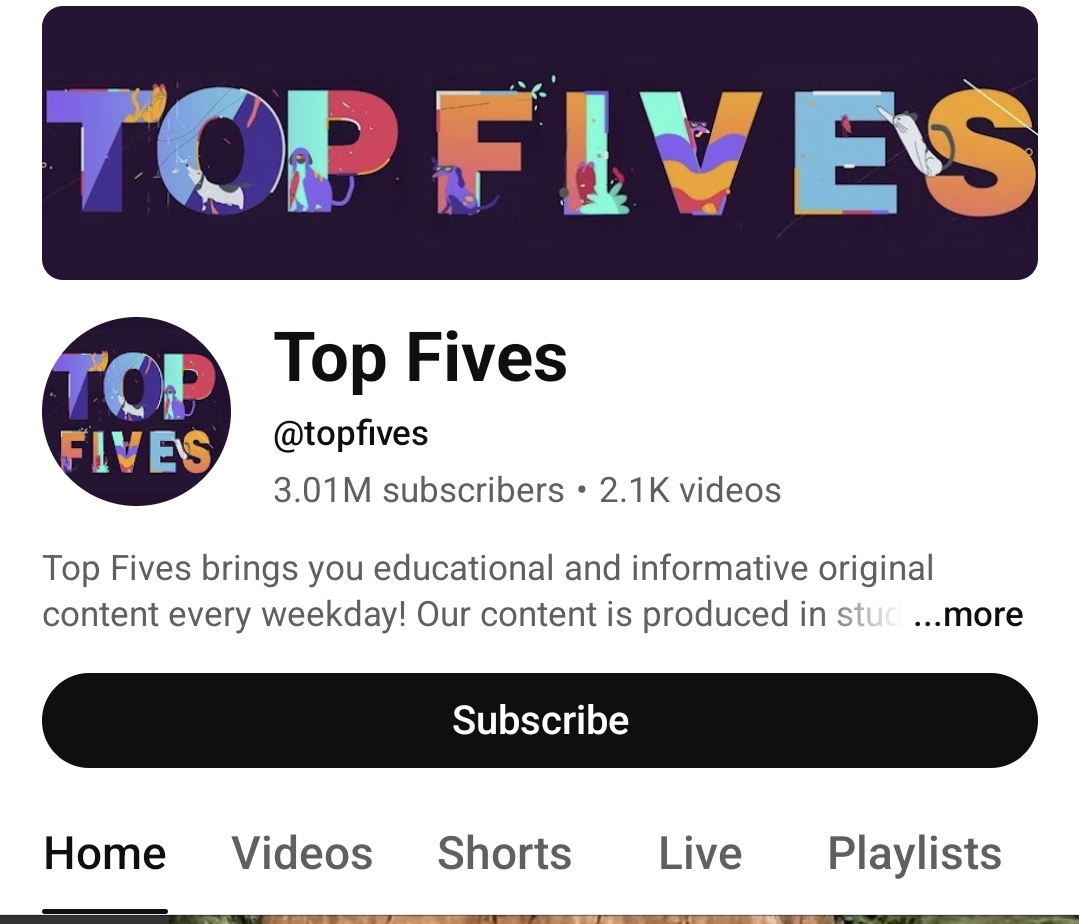Tap the Subscribe button
Image resolution: width=1079 pixels, height=924 pixels.
(x=540, y=720)
